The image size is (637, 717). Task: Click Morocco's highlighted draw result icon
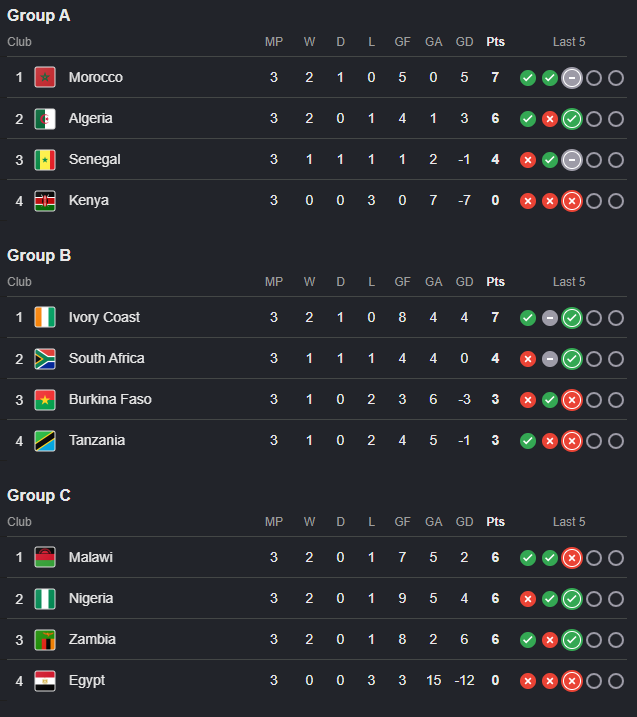[572, 78]
